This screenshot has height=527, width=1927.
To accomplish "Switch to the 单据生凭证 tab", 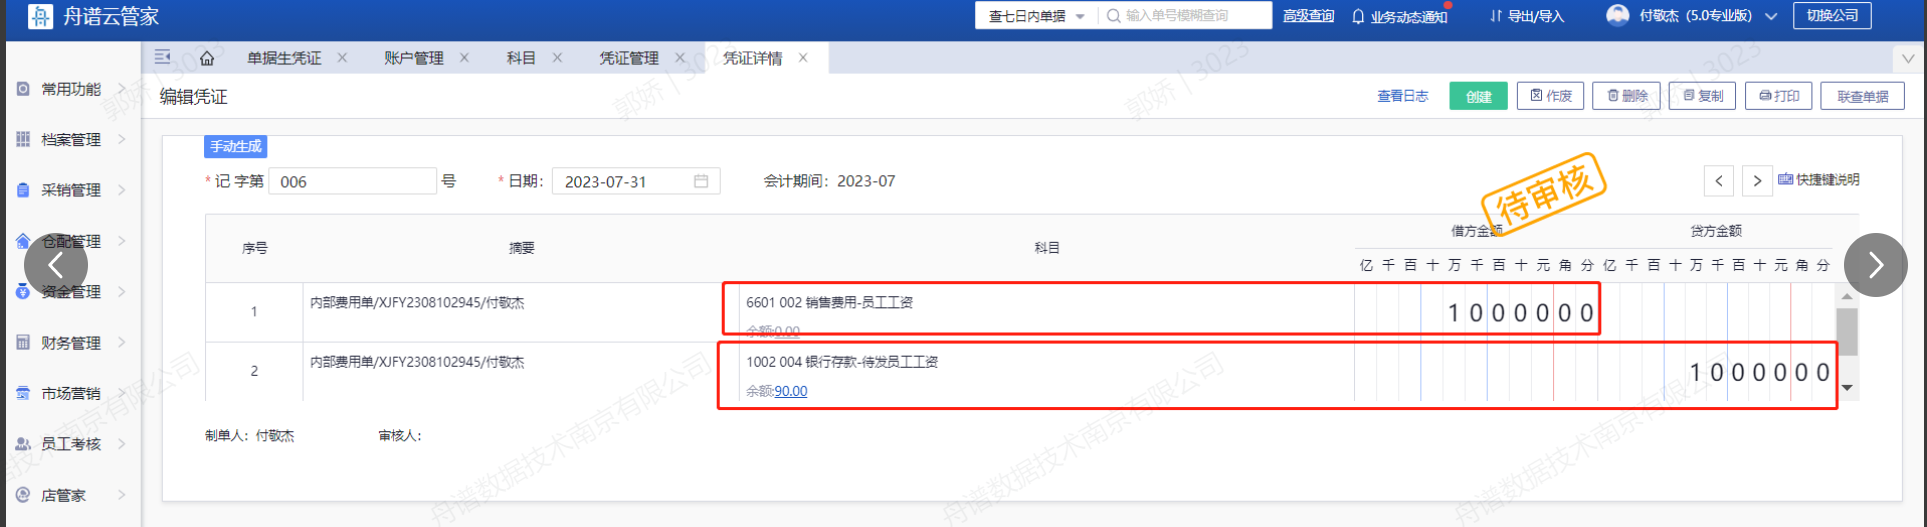I will (284, 58).
